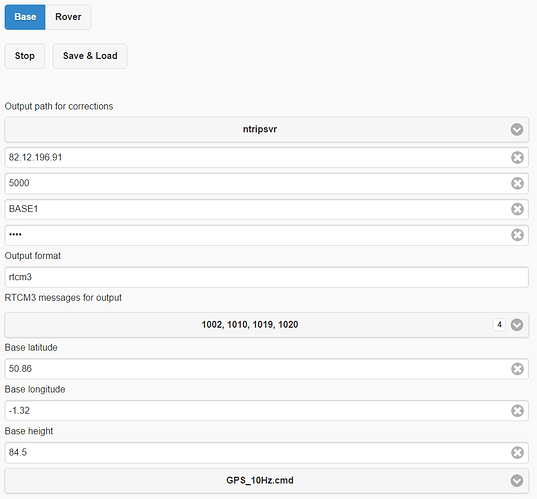Clear the Base longitude value
Viewport: 537px width, 499px height.
[x=517, y=411]
